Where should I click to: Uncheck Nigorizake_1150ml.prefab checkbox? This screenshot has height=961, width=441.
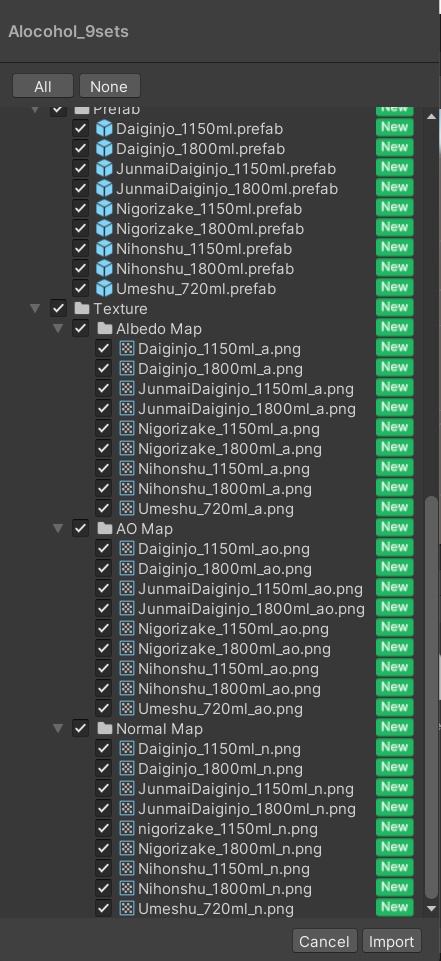[x=80, y=209]
